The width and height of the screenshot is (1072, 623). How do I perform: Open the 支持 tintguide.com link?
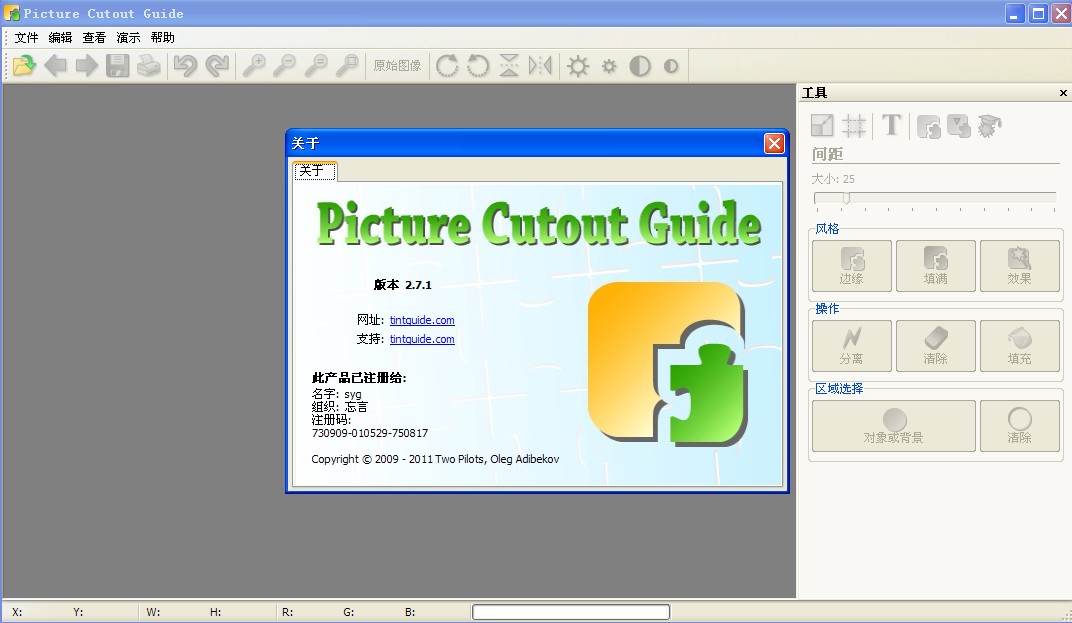pos(422,339)
